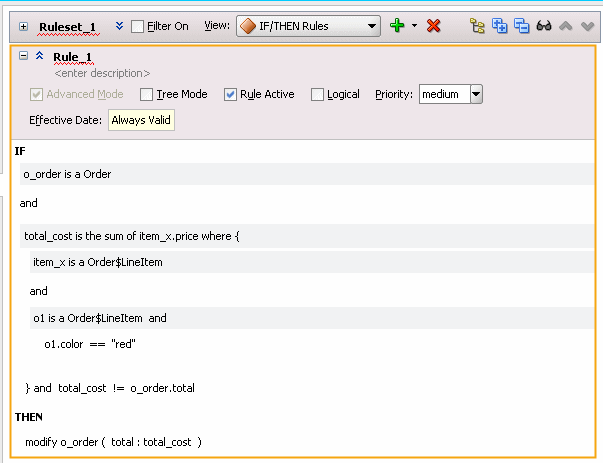Click the move rule up arrow
The width and height of the screenshot is (603, 463).
pyautogui.click(x=566, y=26)
